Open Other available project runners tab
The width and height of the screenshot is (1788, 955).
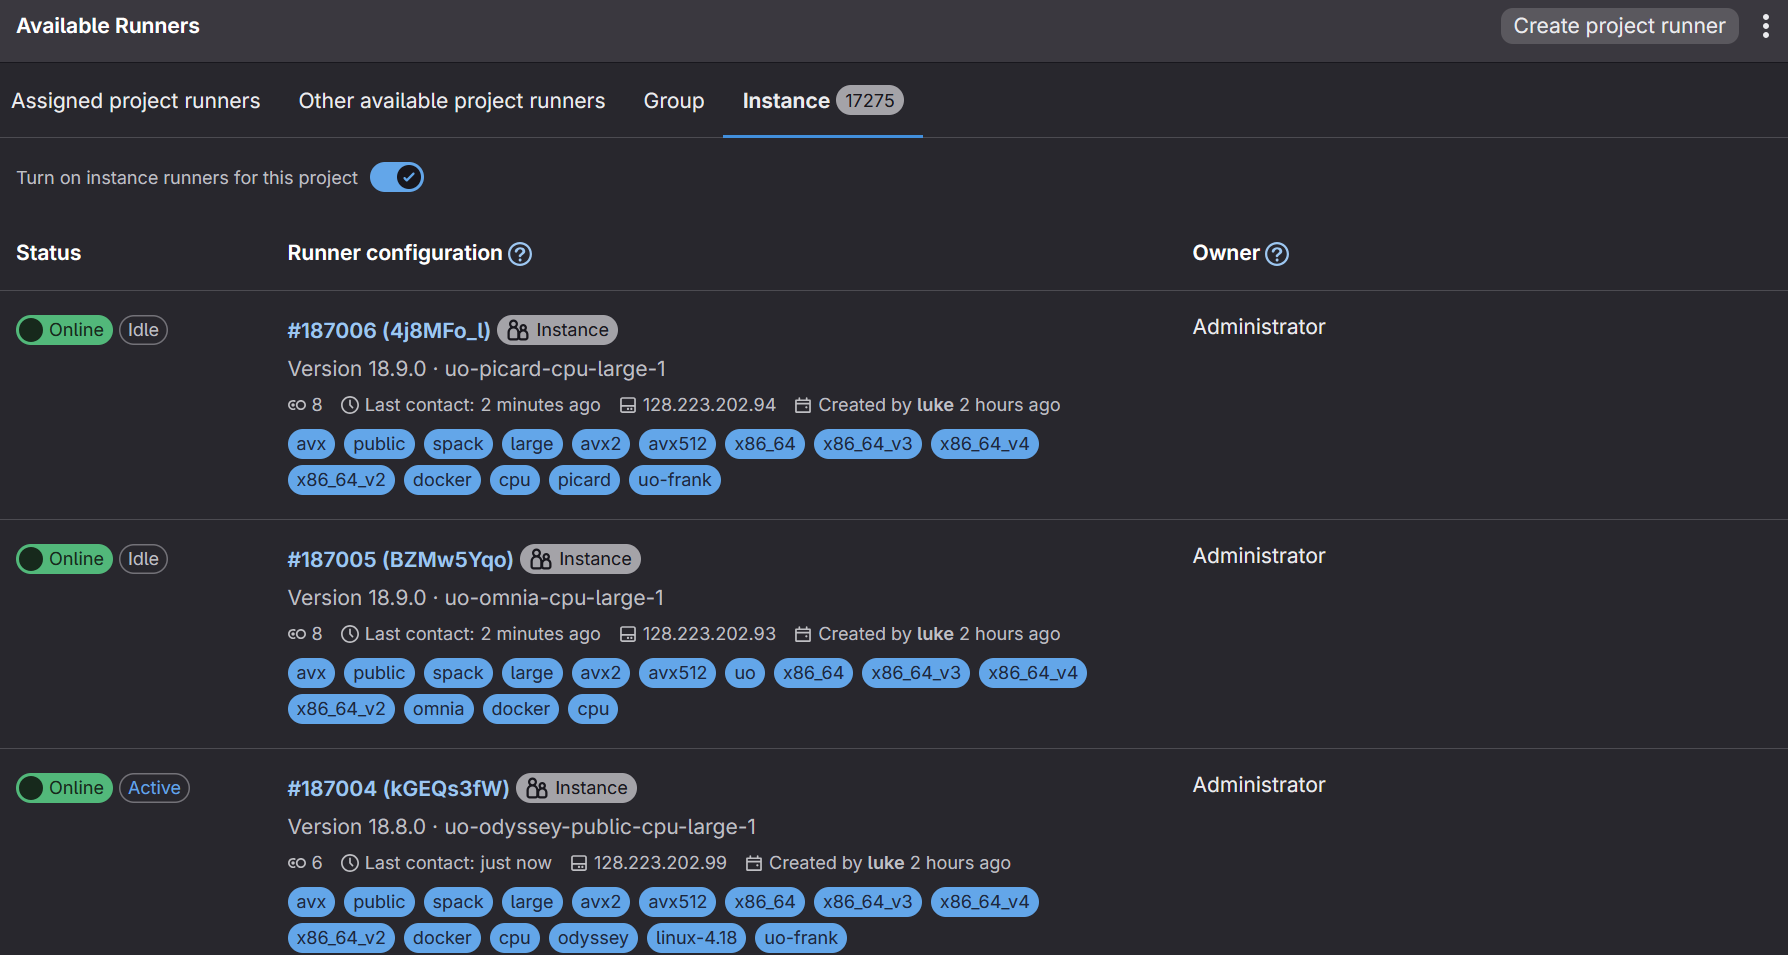click(x=452, y=101)
